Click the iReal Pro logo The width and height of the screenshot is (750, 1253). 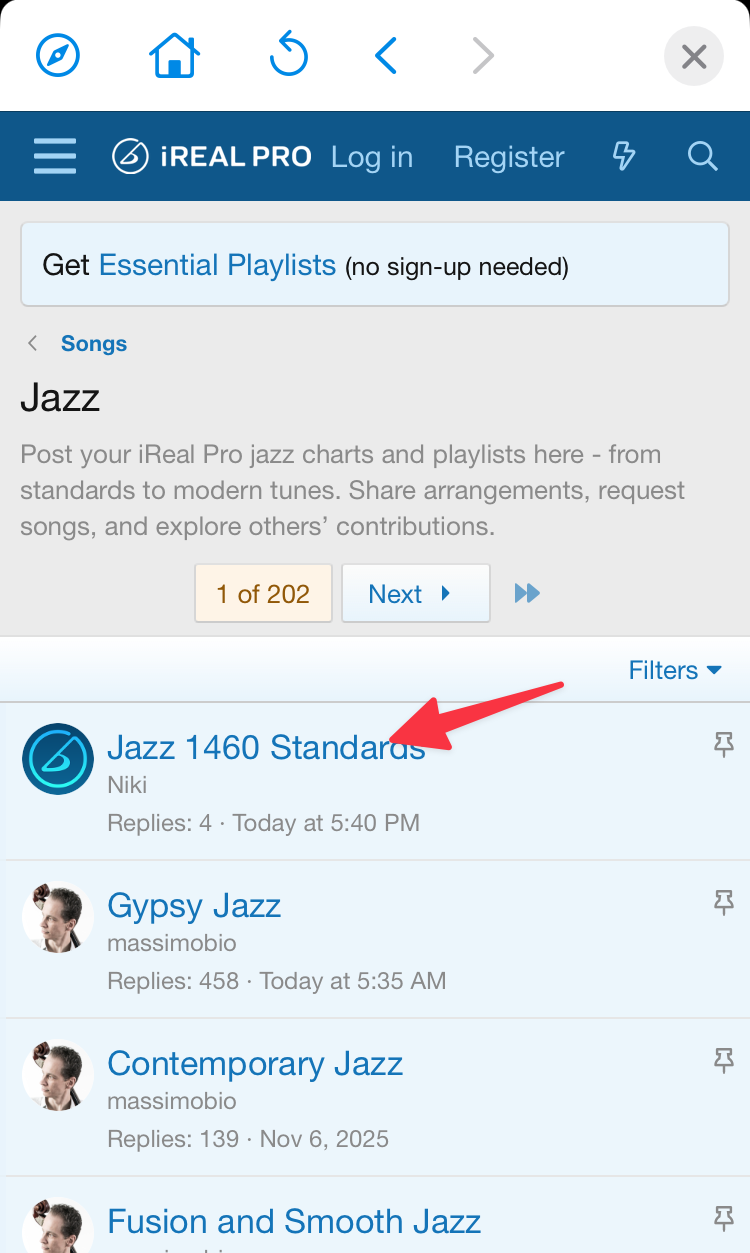pos(212,157)
